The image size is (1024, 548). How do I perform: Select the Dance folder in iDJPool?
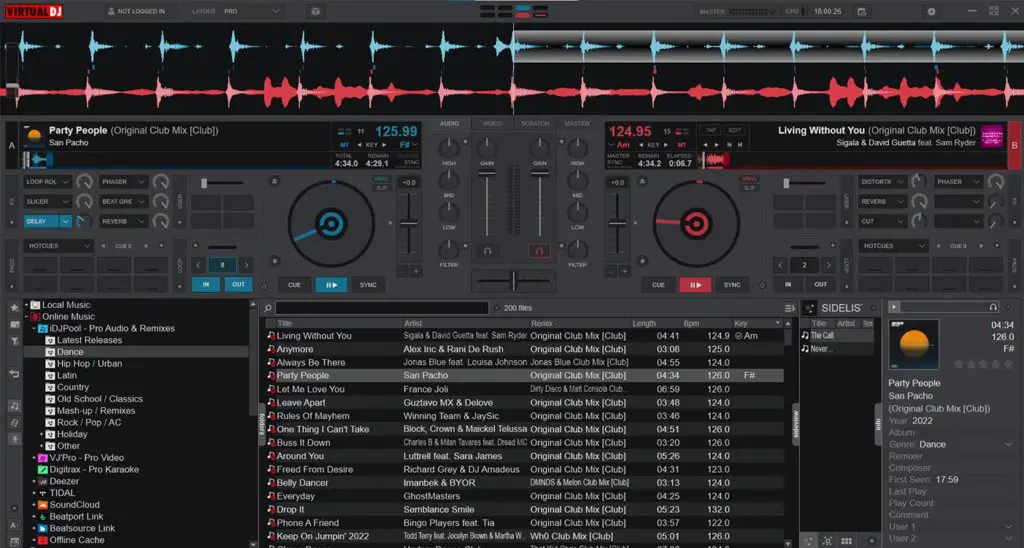(70, 351)
